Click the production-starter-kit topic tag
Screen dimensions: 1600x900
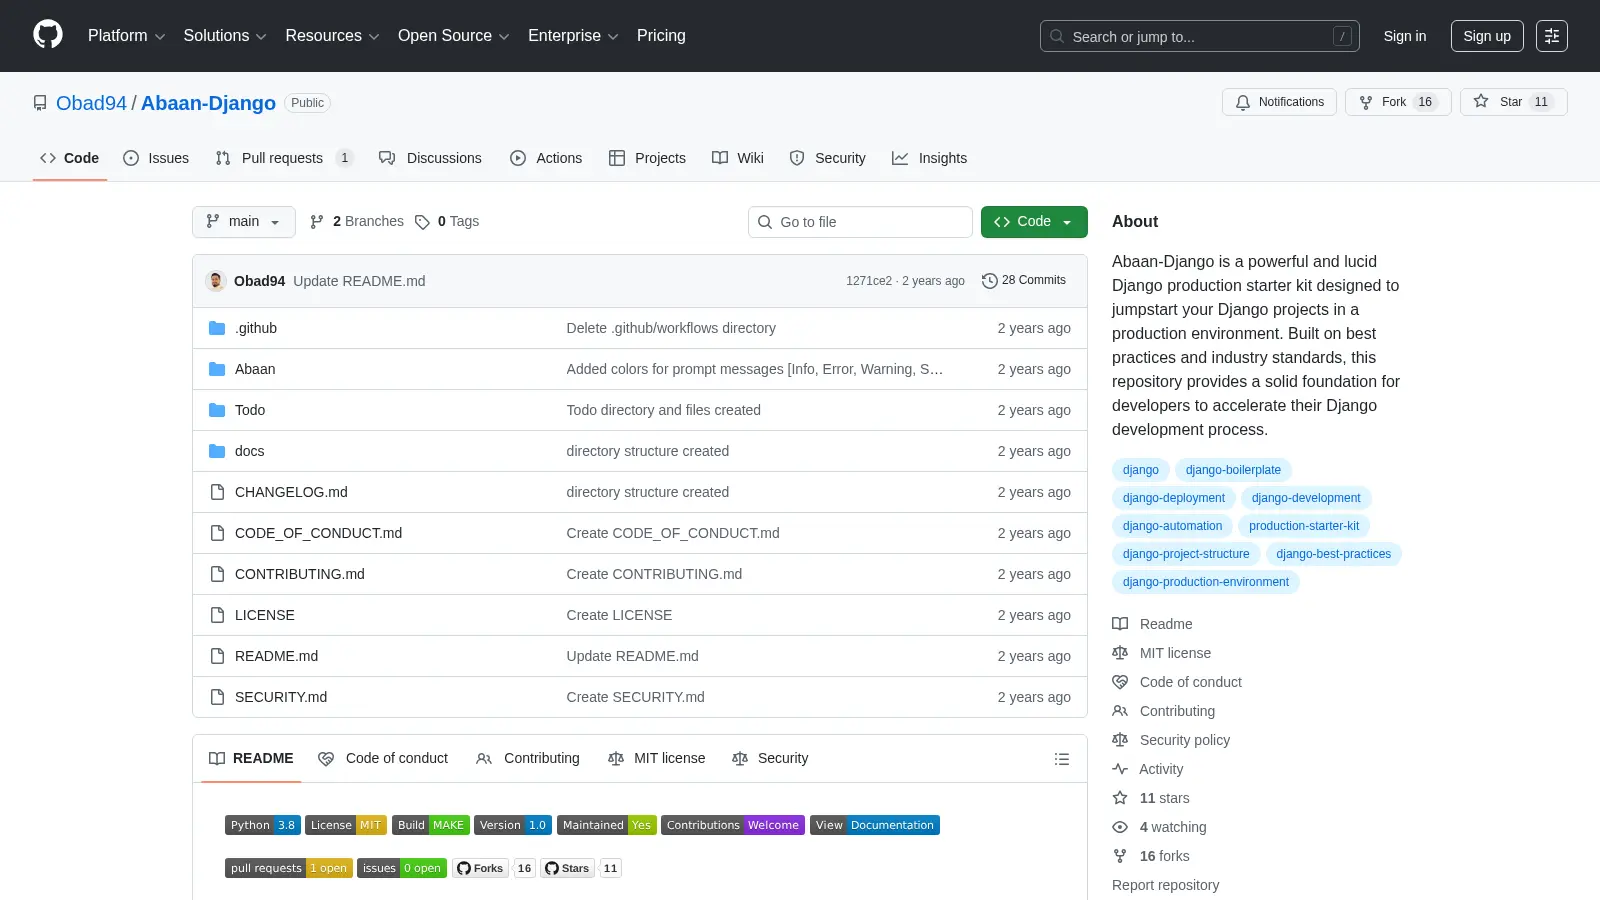1304,526
